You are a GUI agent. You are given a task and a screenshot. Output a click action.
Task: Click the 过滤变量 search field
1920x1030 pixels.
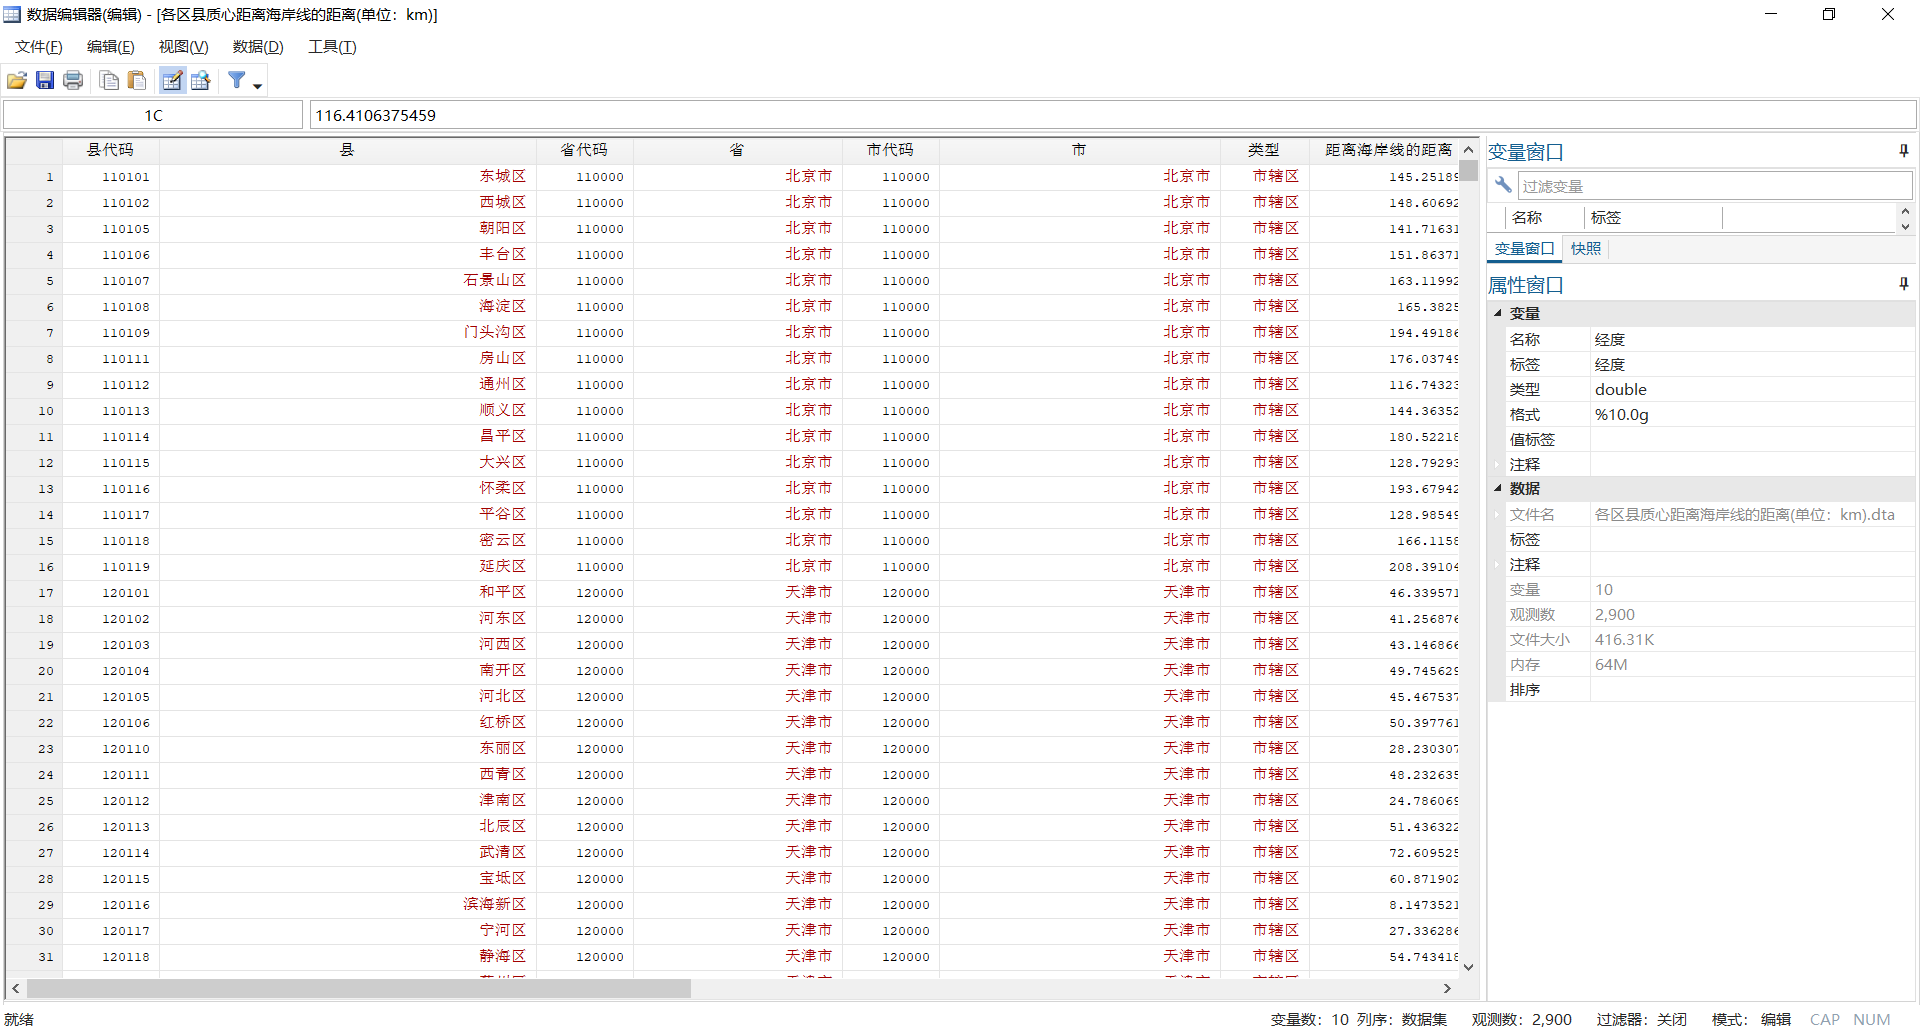1715,186
